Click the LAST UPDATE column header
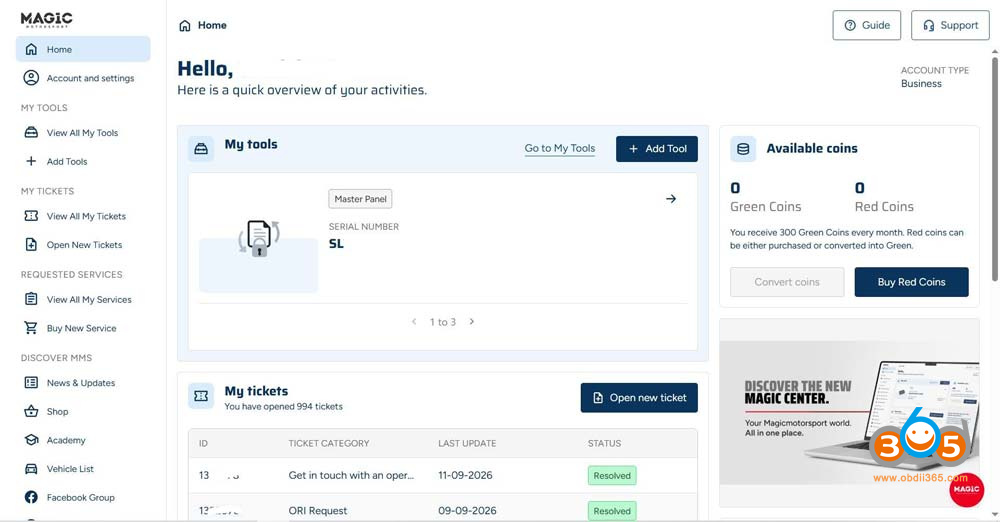The width and height of the screenshot is (1000, 522). coord(467,444)
